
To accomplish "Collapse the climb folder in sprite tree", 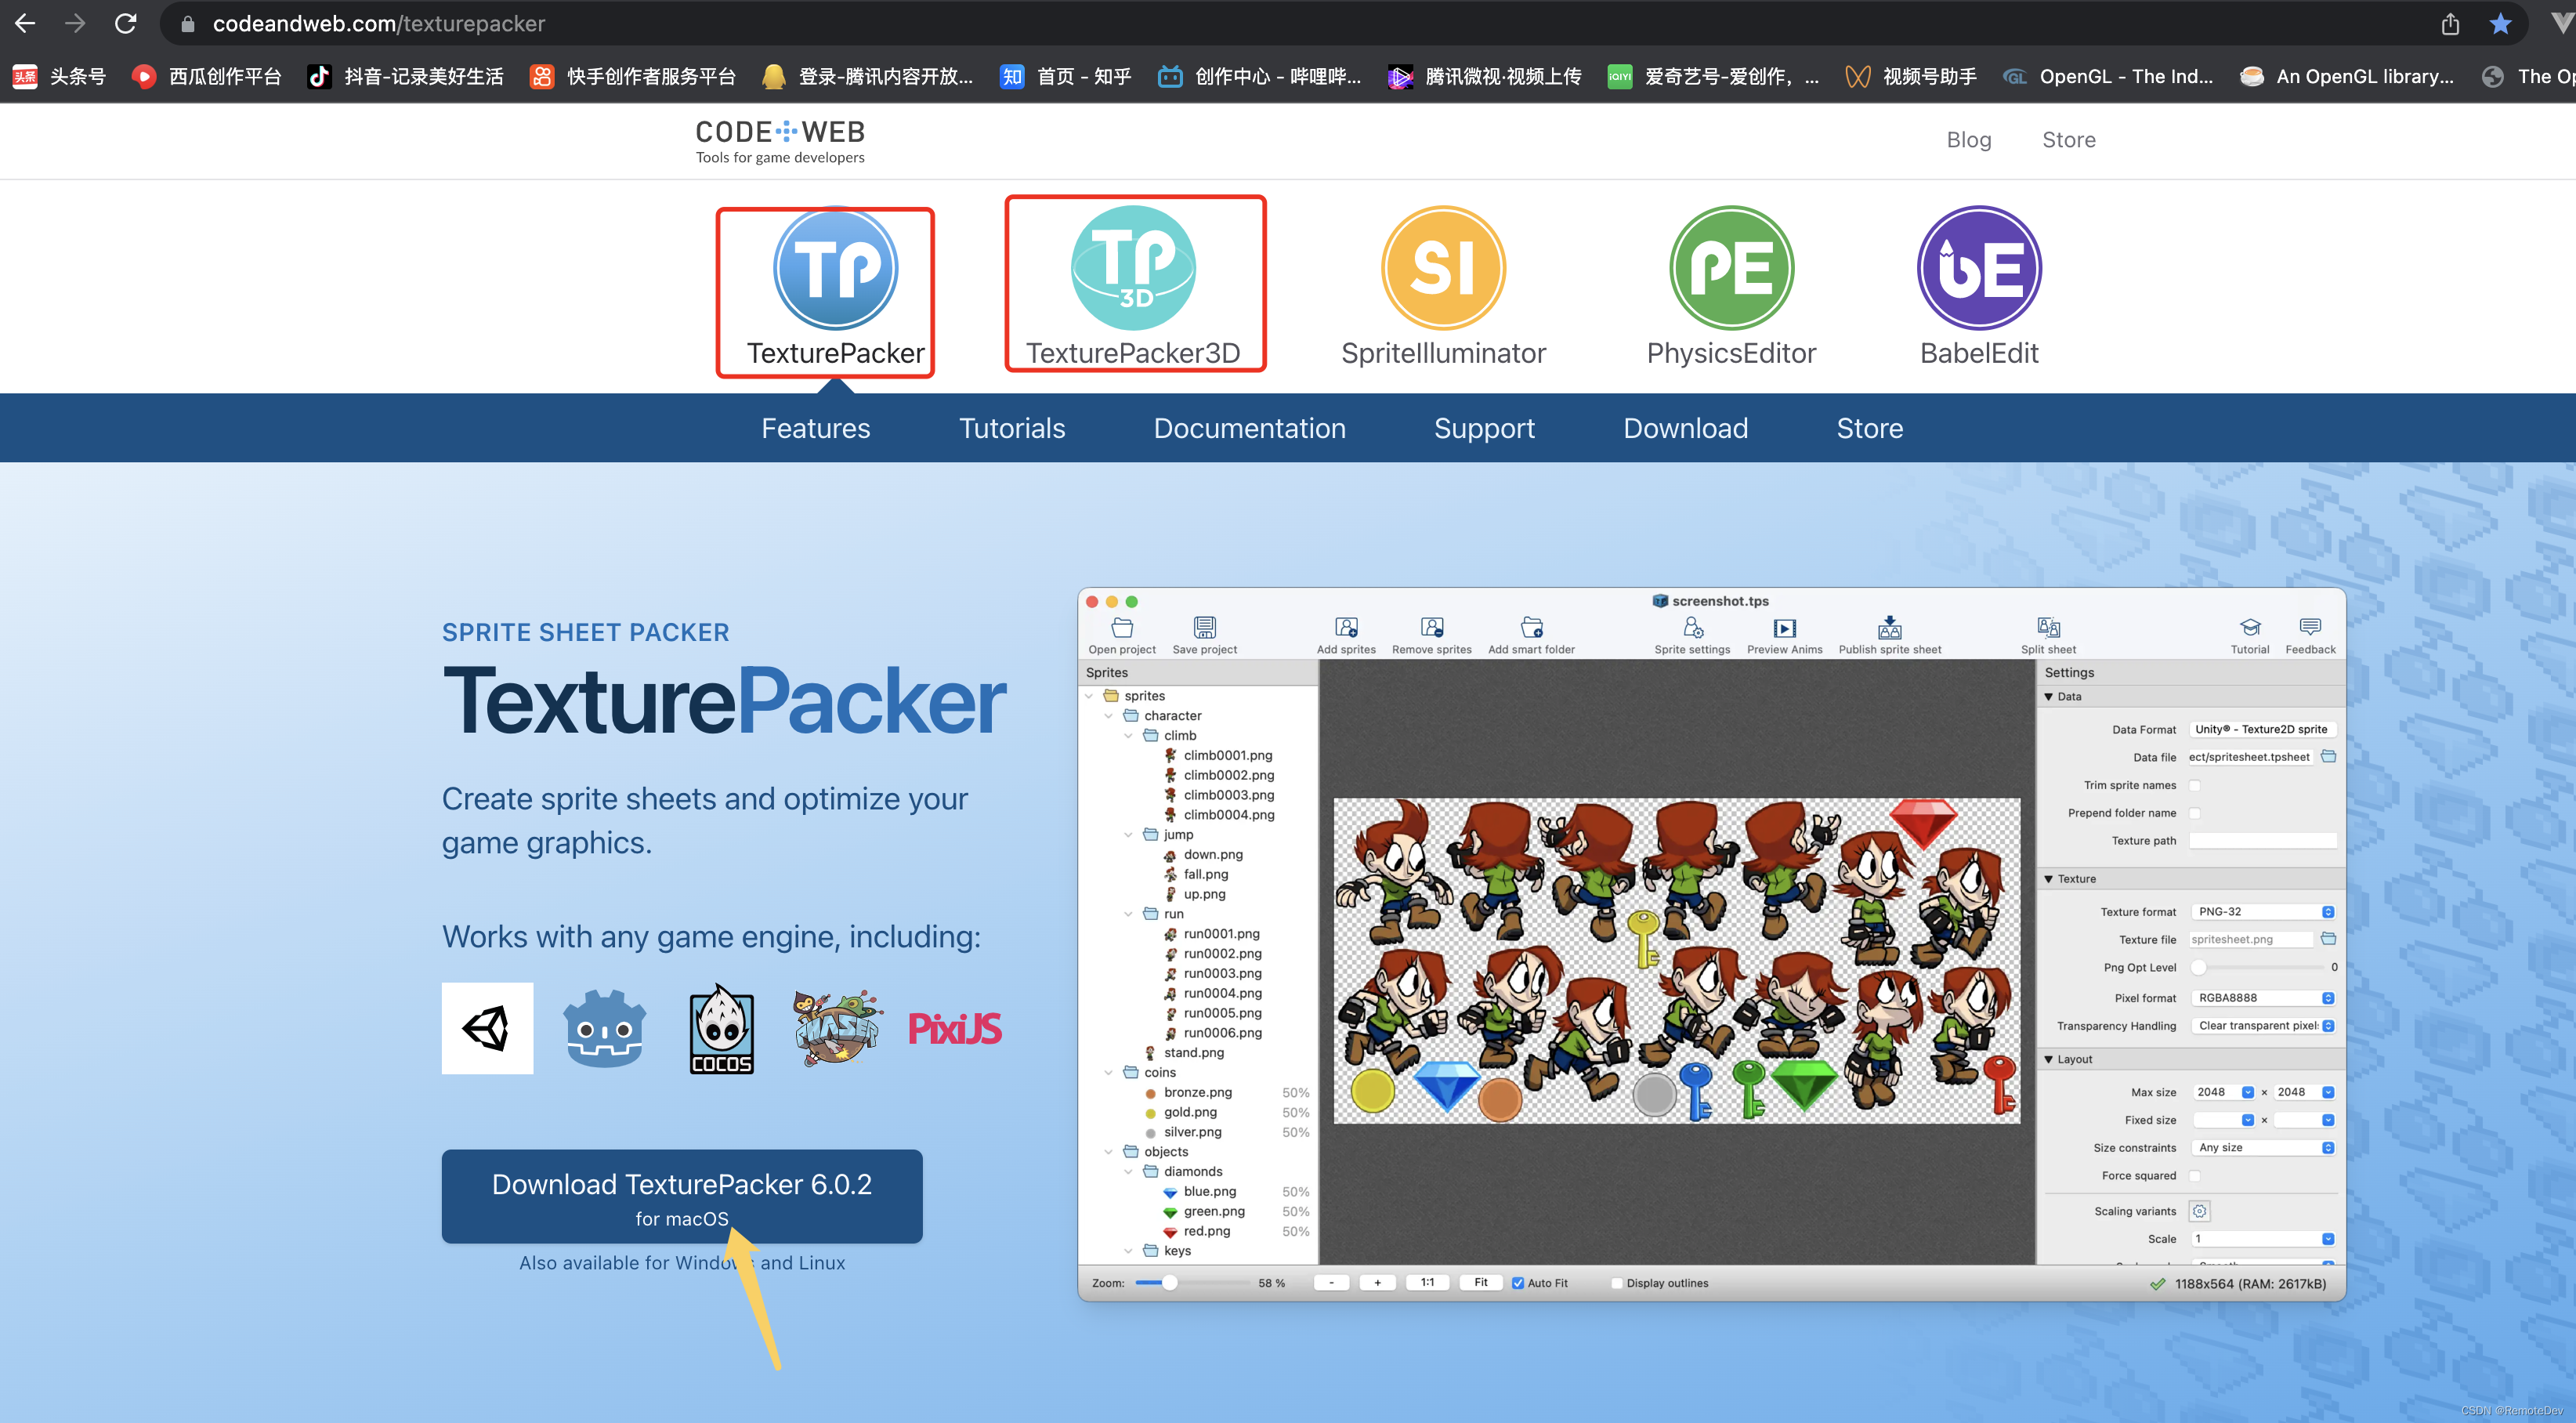I will [1128, 736].
